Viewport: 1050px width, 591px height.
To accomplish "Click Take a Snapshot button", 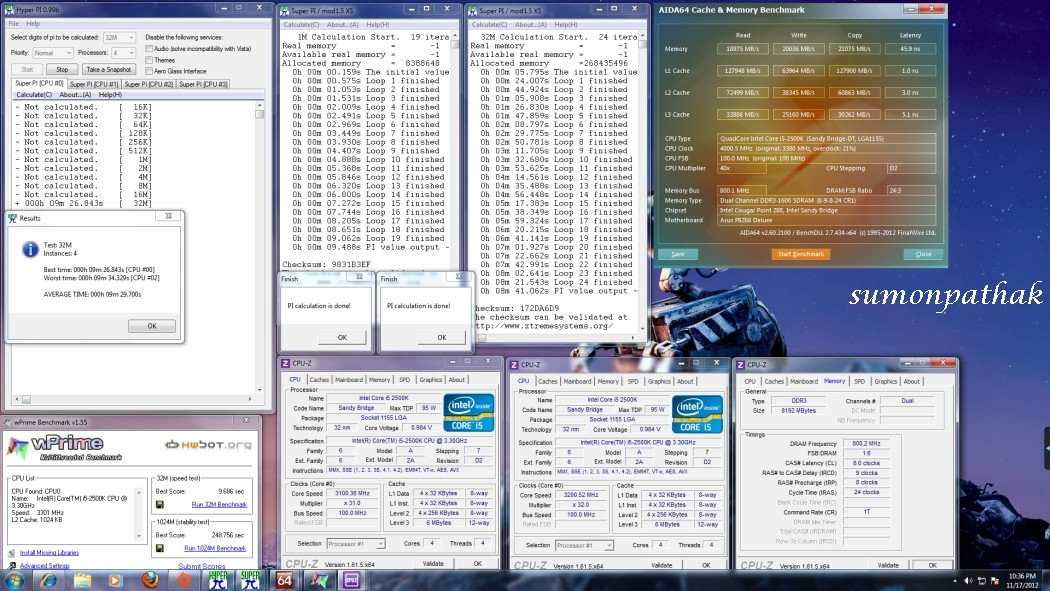I will (x=108, y=70).
